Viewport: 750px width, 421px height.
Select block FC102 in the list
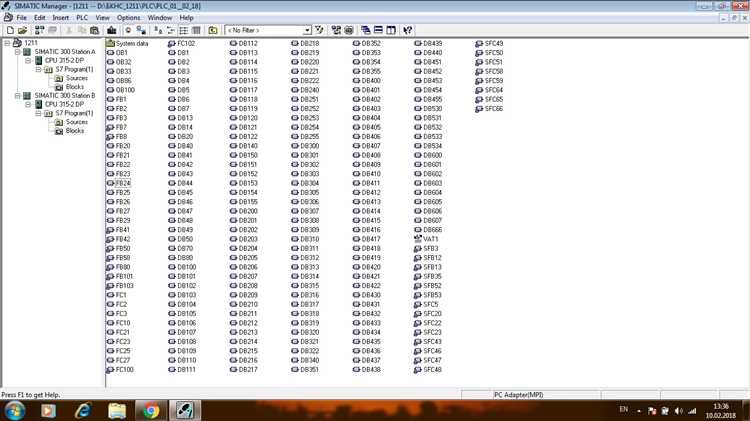coord(181,44)
